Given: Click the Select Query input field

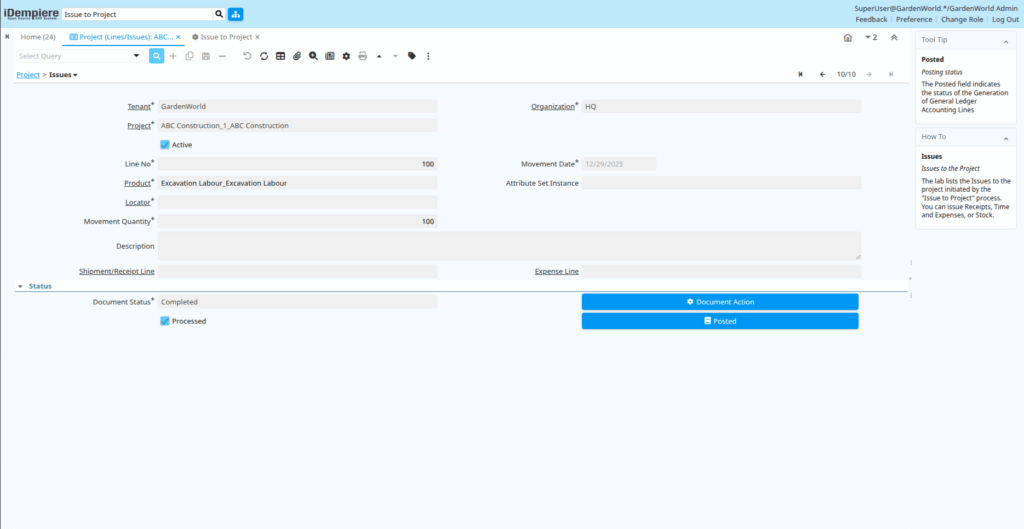Looking at the screenshot, I should [73, 56].
